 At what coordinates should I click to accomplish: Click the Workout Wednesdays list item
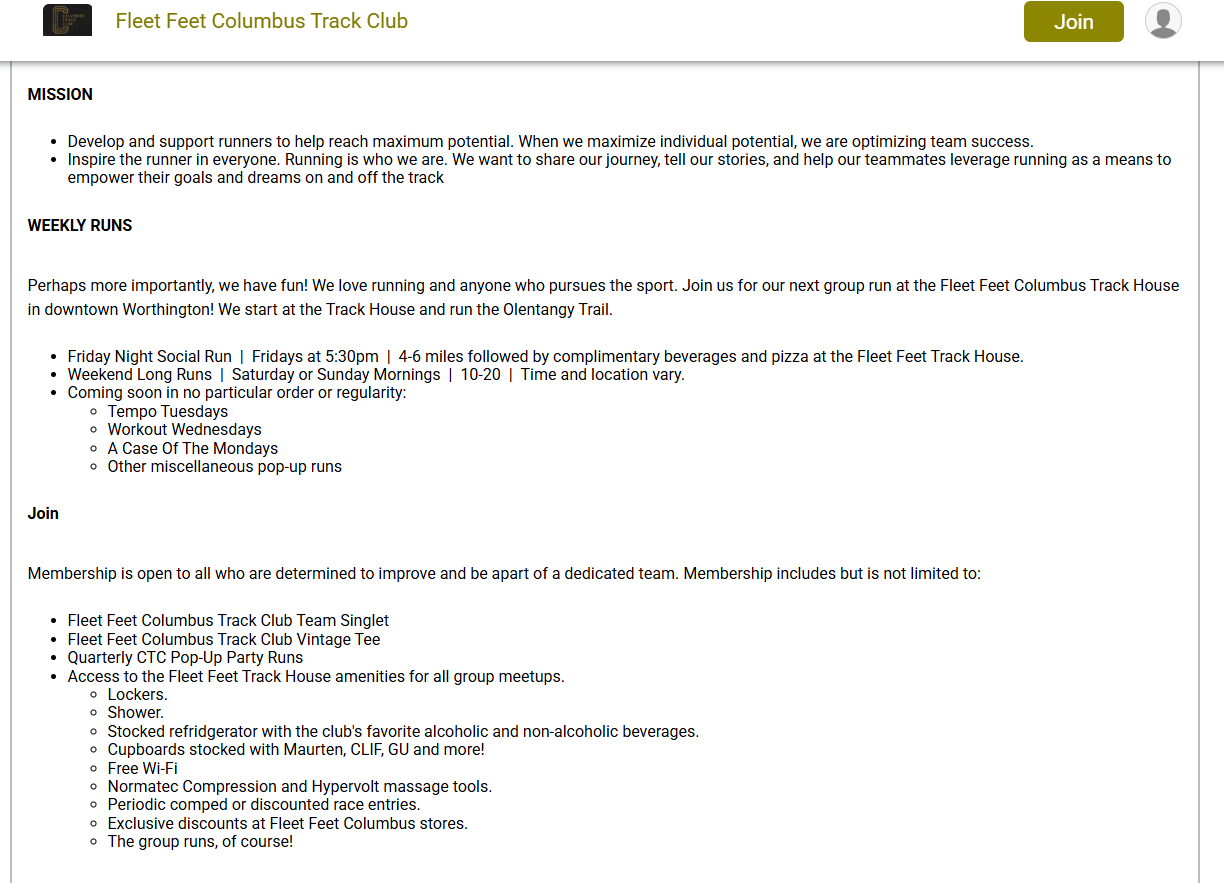[185, 429]
